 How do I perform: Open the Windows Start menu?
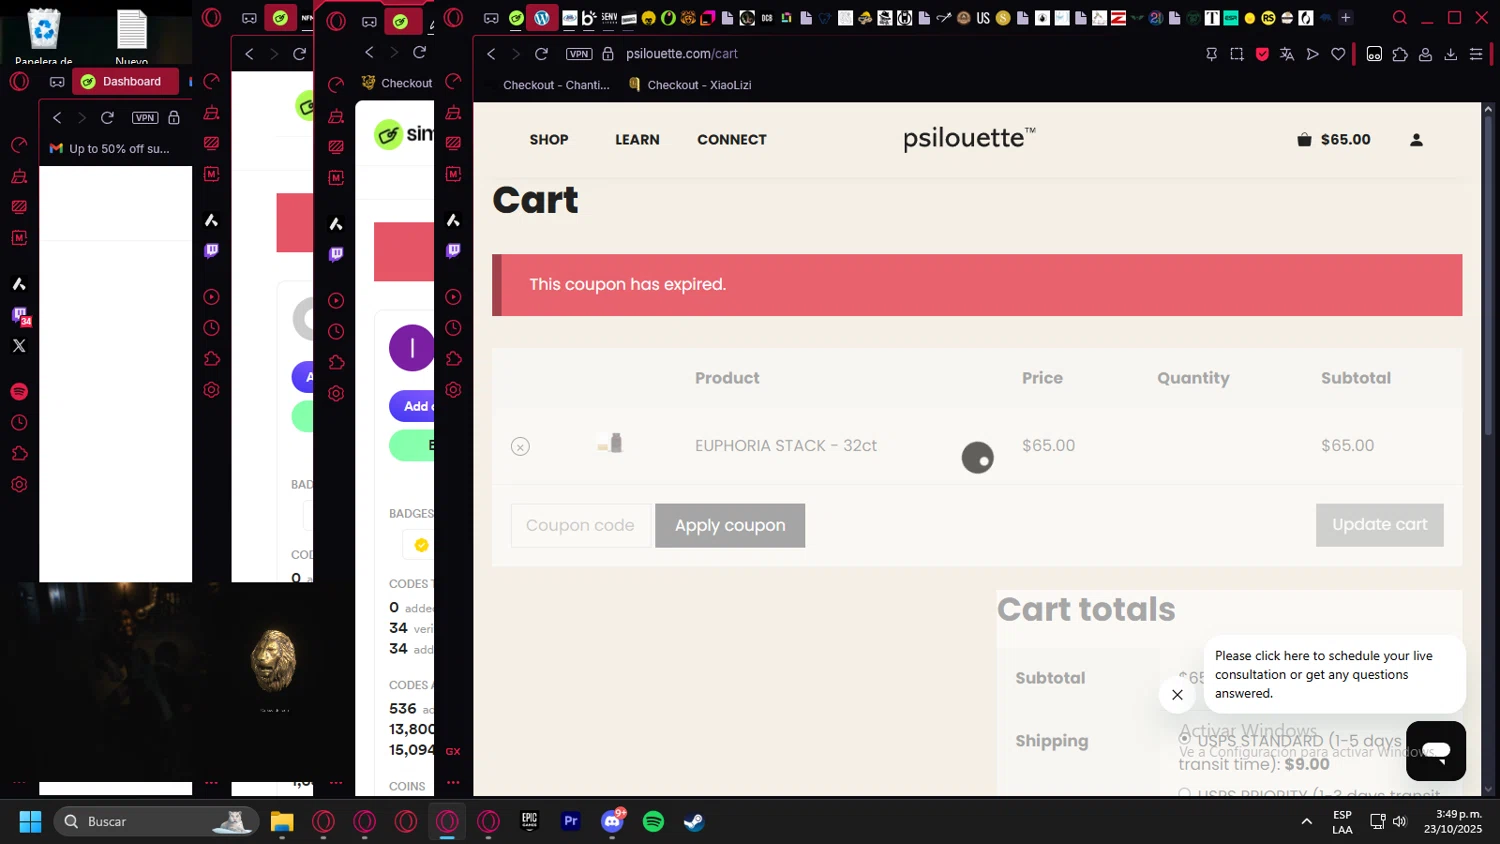30,822
